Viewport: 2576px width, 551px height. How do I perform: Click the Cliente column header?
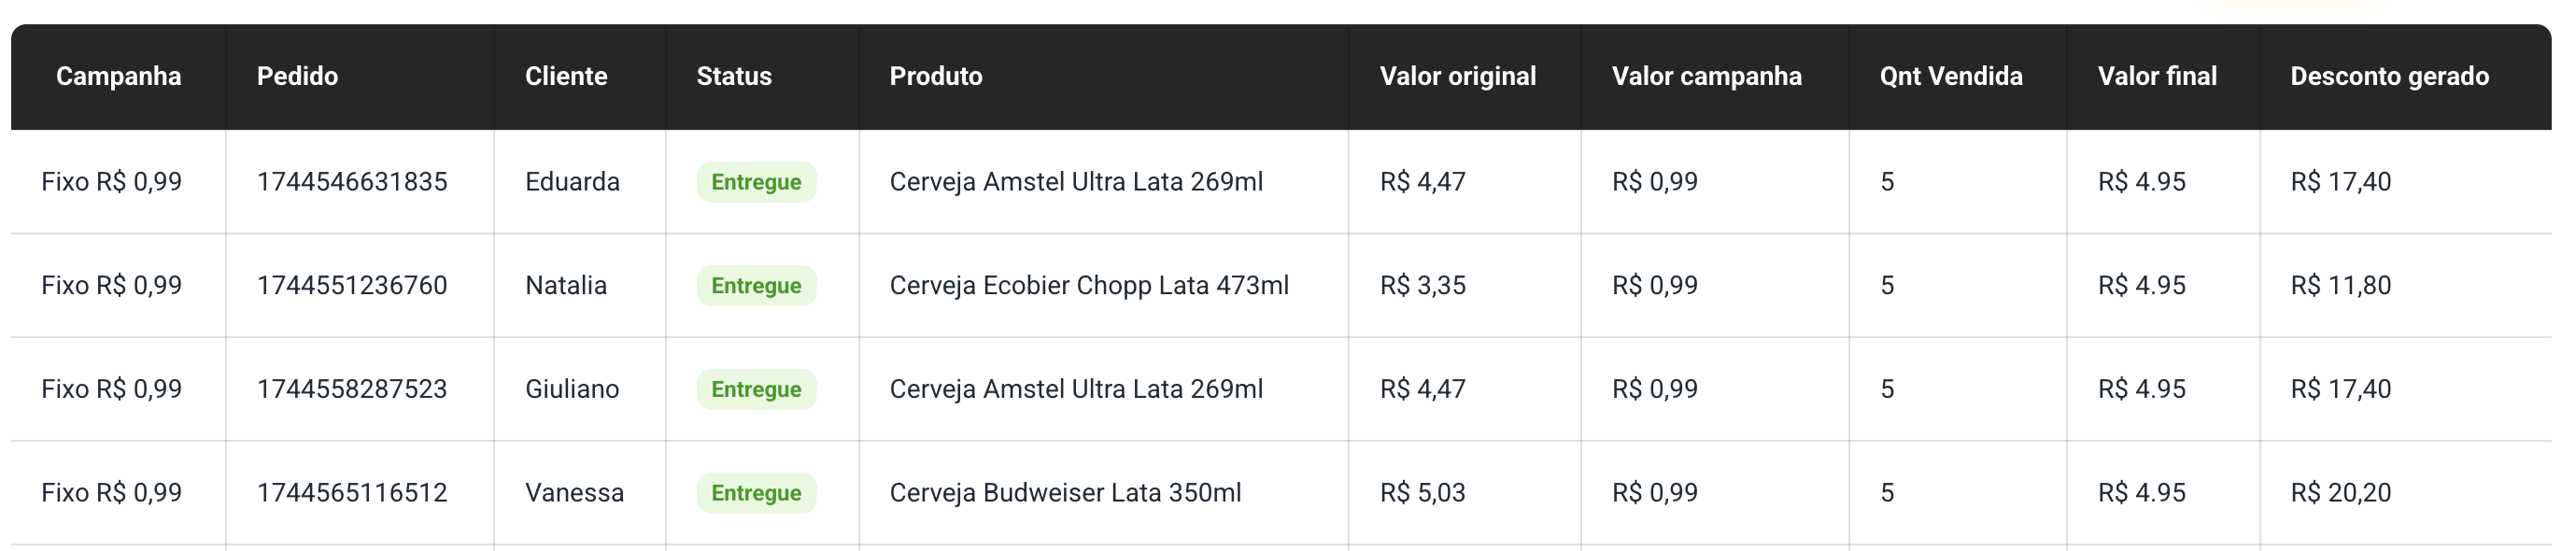[566, 76]
